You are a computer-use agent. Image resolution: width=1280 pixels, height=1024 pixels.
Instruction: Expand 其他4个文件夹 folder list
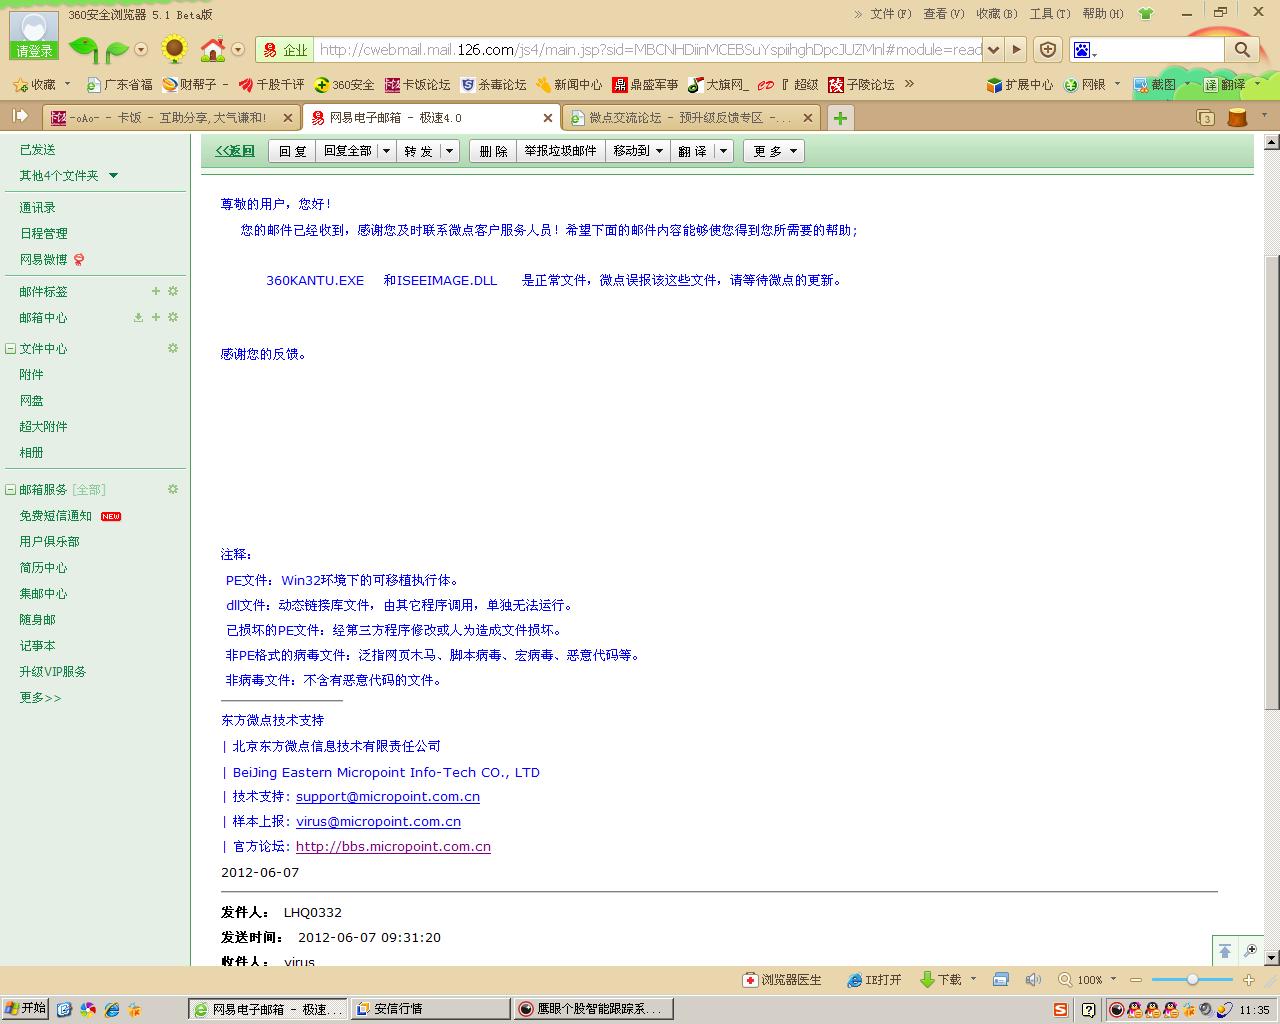click(113, 176)
